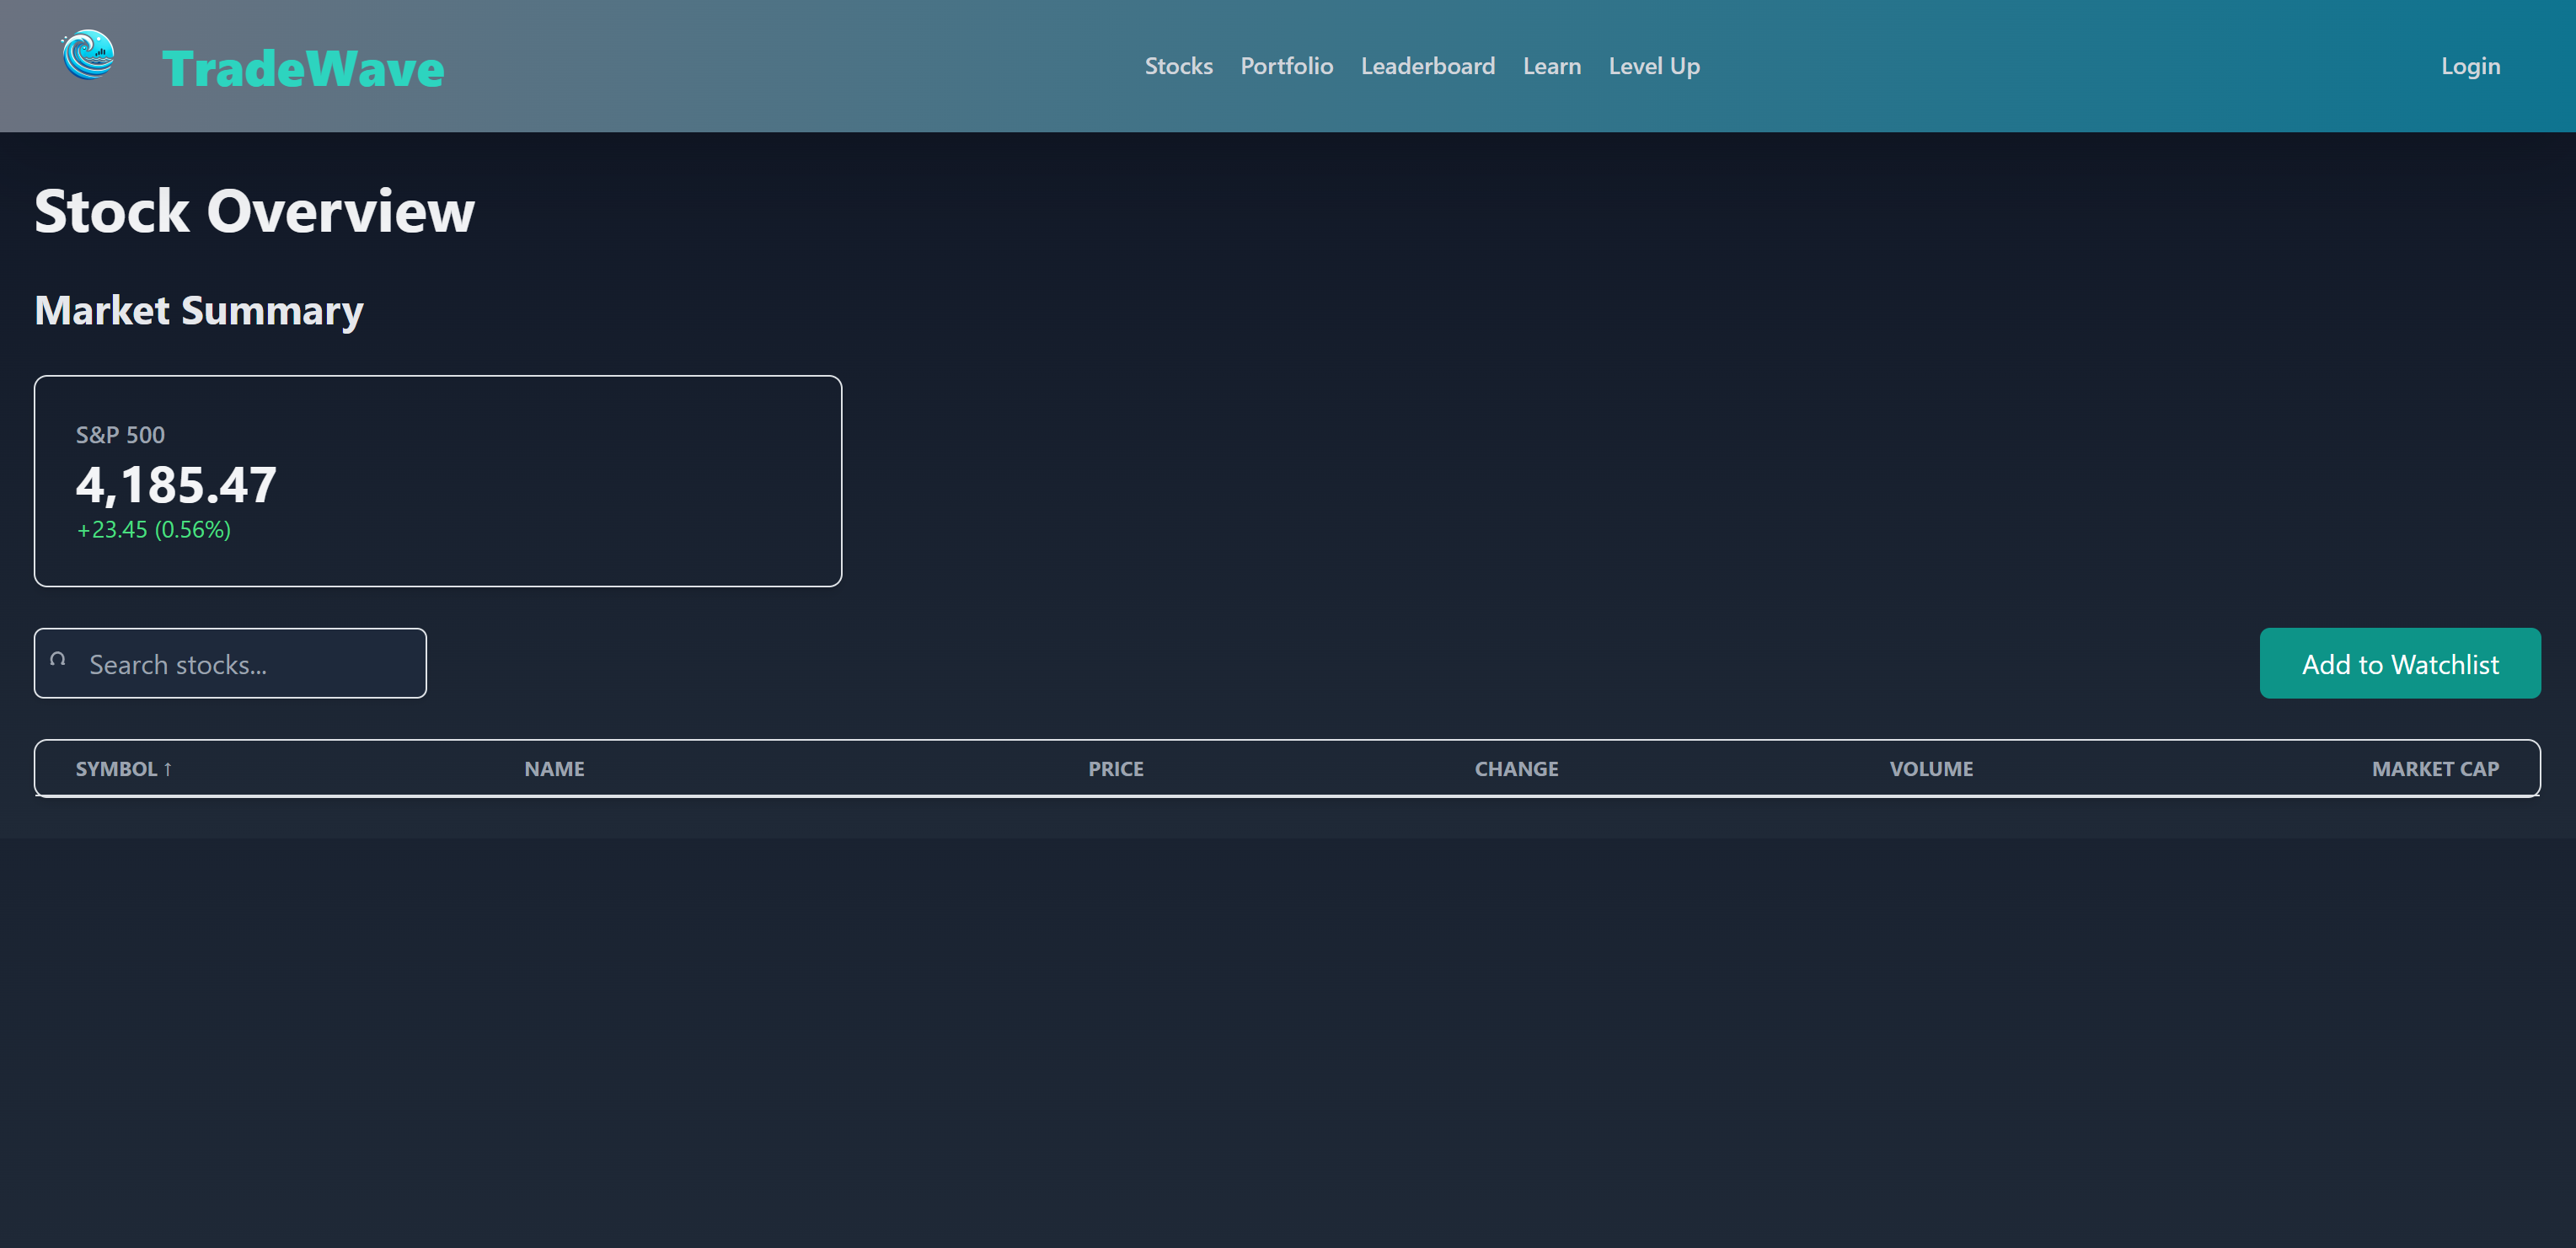The image size is (2576, 1248).
Task: Sort table by the NAME column
Action: point(554,769)
